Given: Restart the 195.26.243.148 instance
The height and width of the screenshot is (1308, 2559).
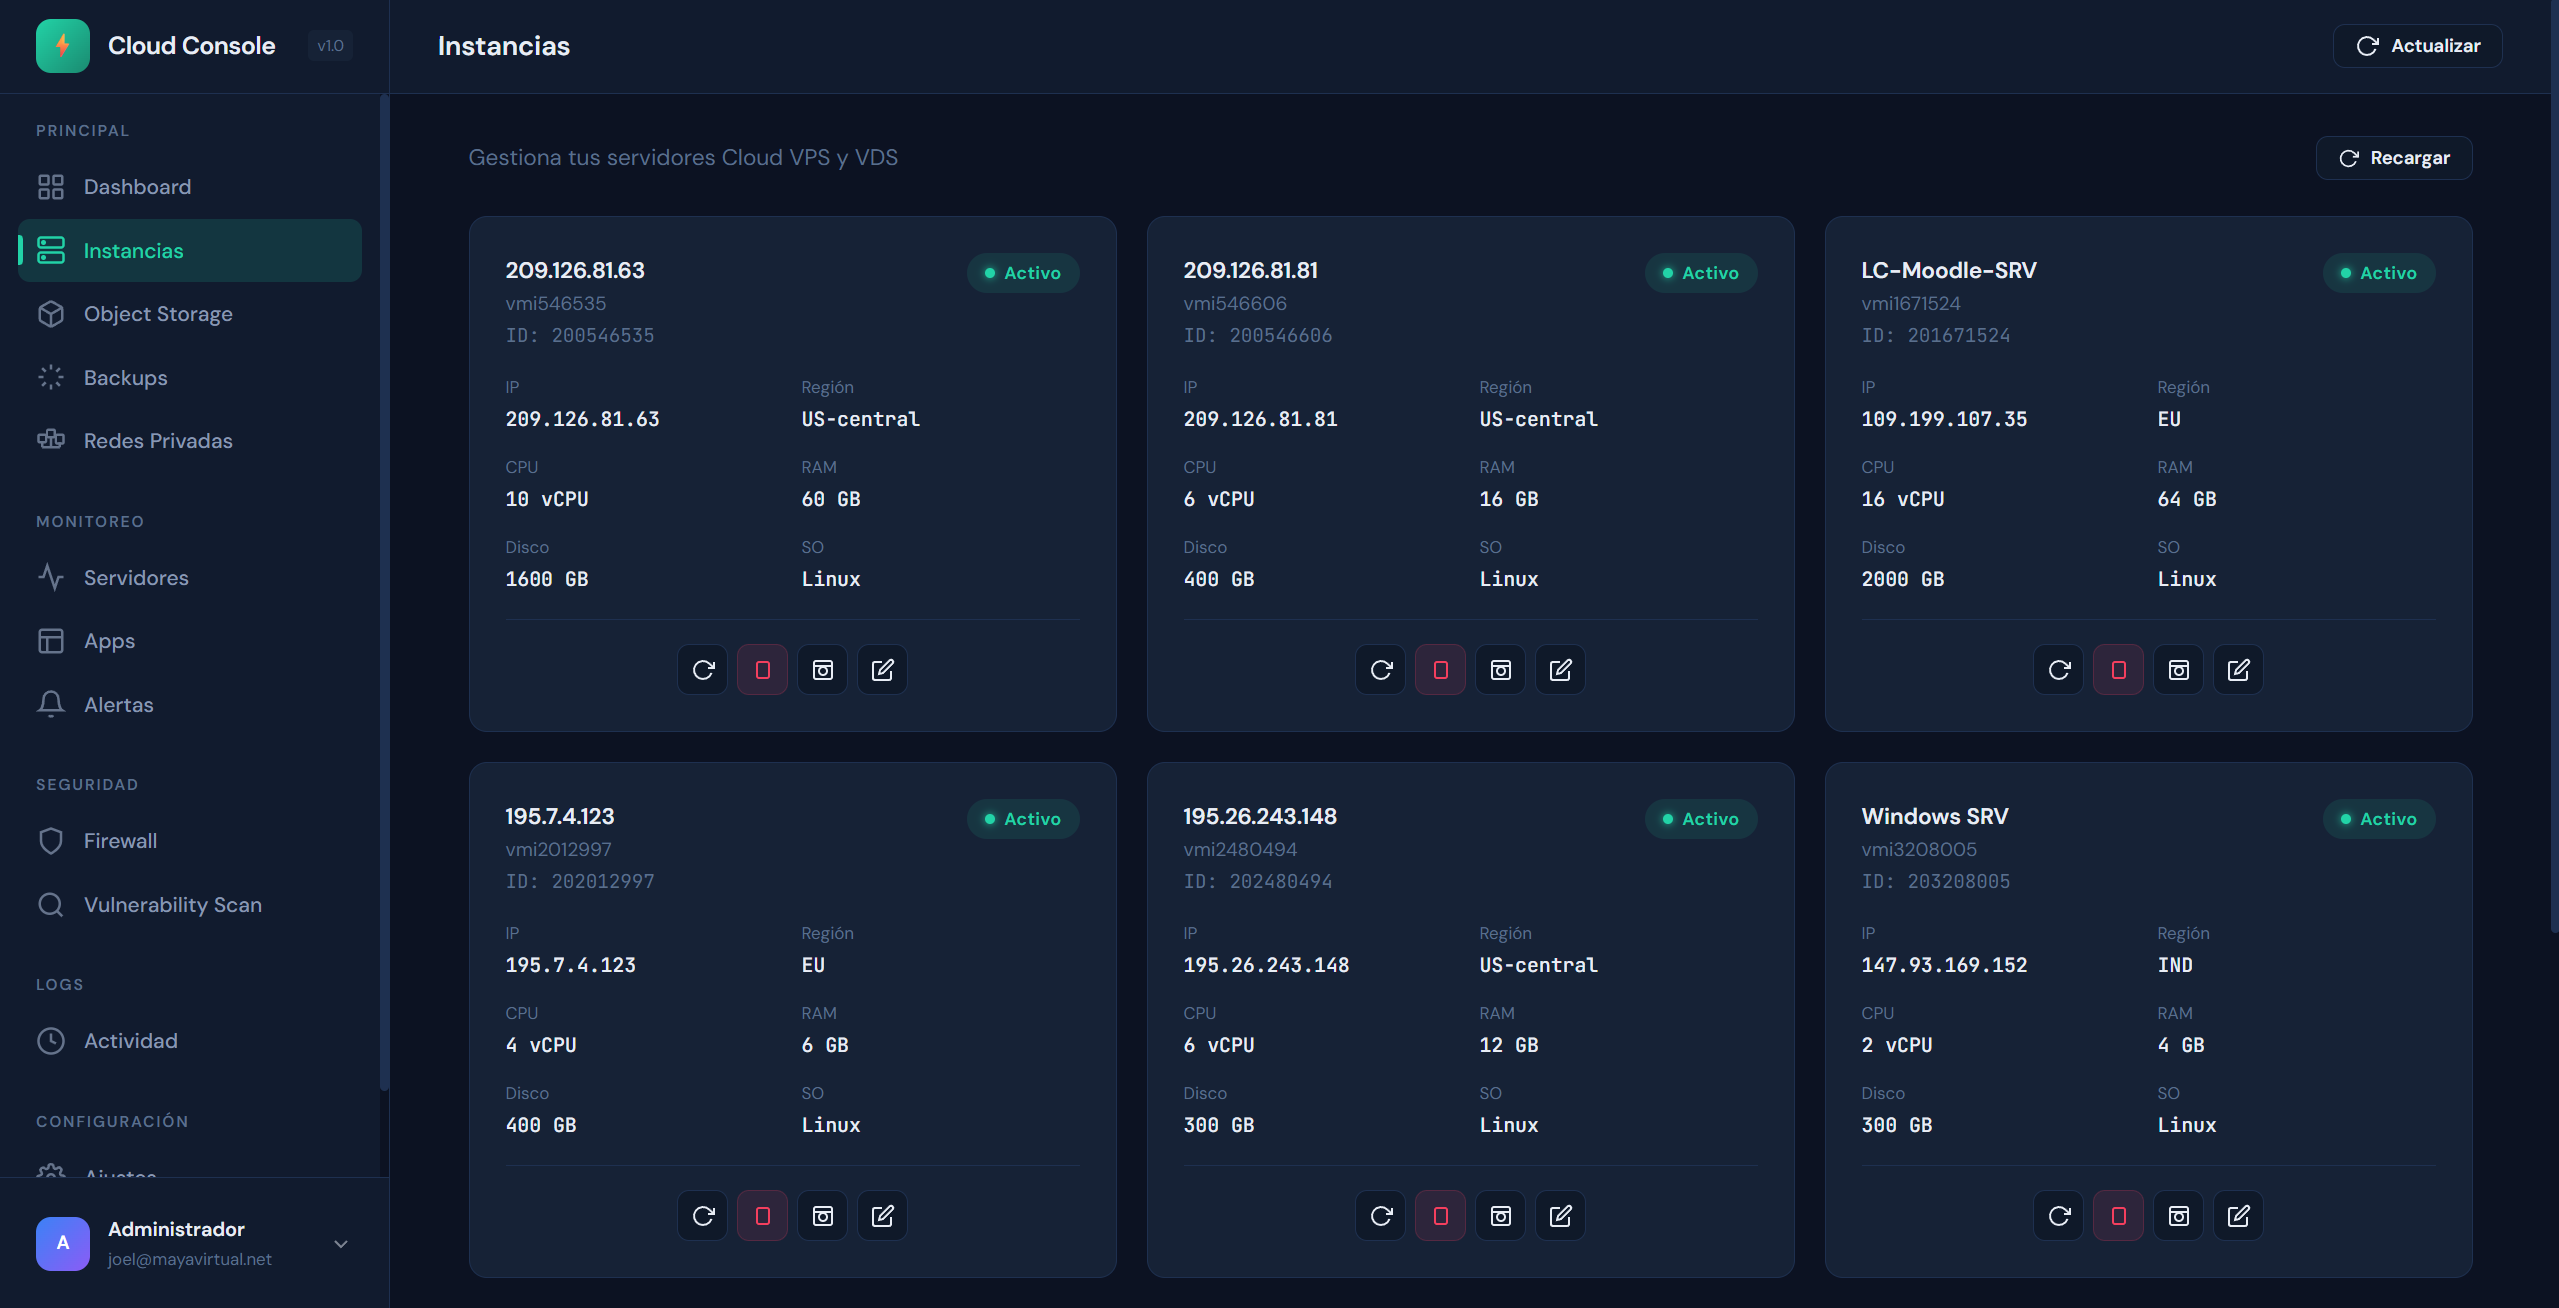Looking at the screenshot, I should [1381, 1216].
